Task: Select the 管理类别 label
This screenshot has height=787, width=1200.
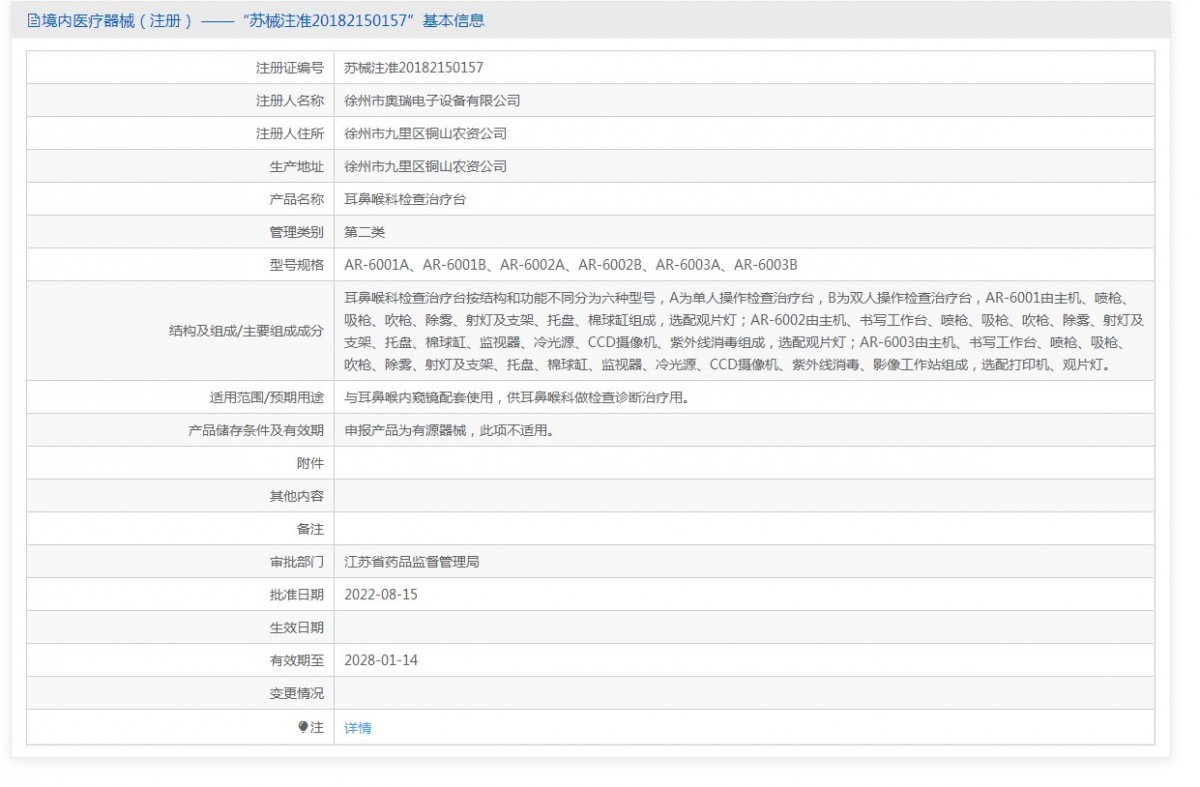Action: pos(297,233)
